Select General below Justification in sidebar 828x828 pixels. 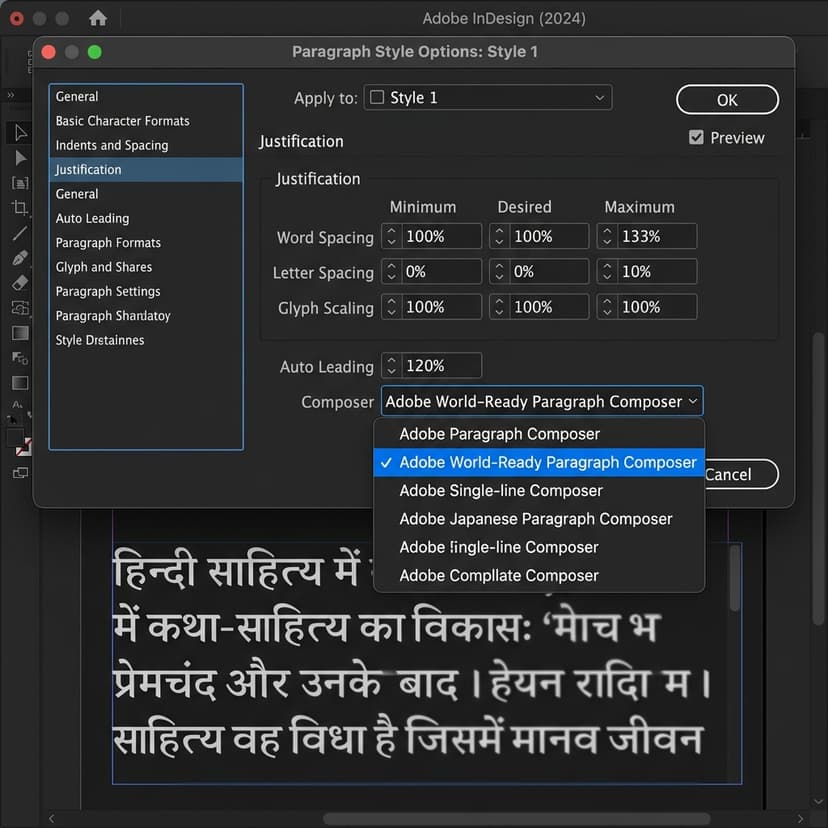click(146, 194)
